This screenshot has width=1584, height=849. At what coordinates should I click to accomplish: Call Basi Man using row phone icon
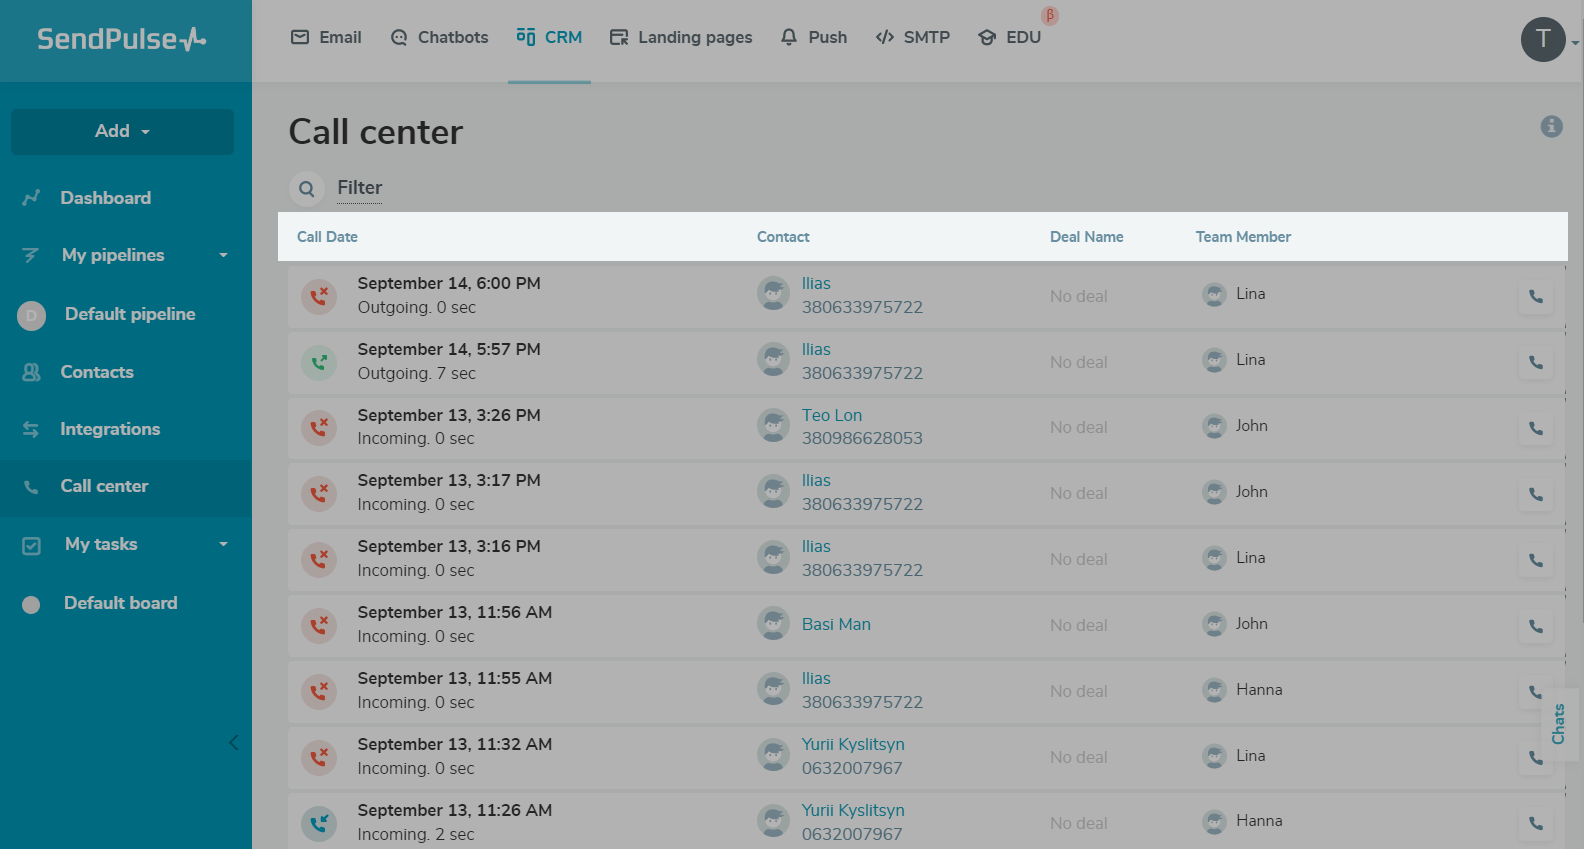click(1536, 626)
